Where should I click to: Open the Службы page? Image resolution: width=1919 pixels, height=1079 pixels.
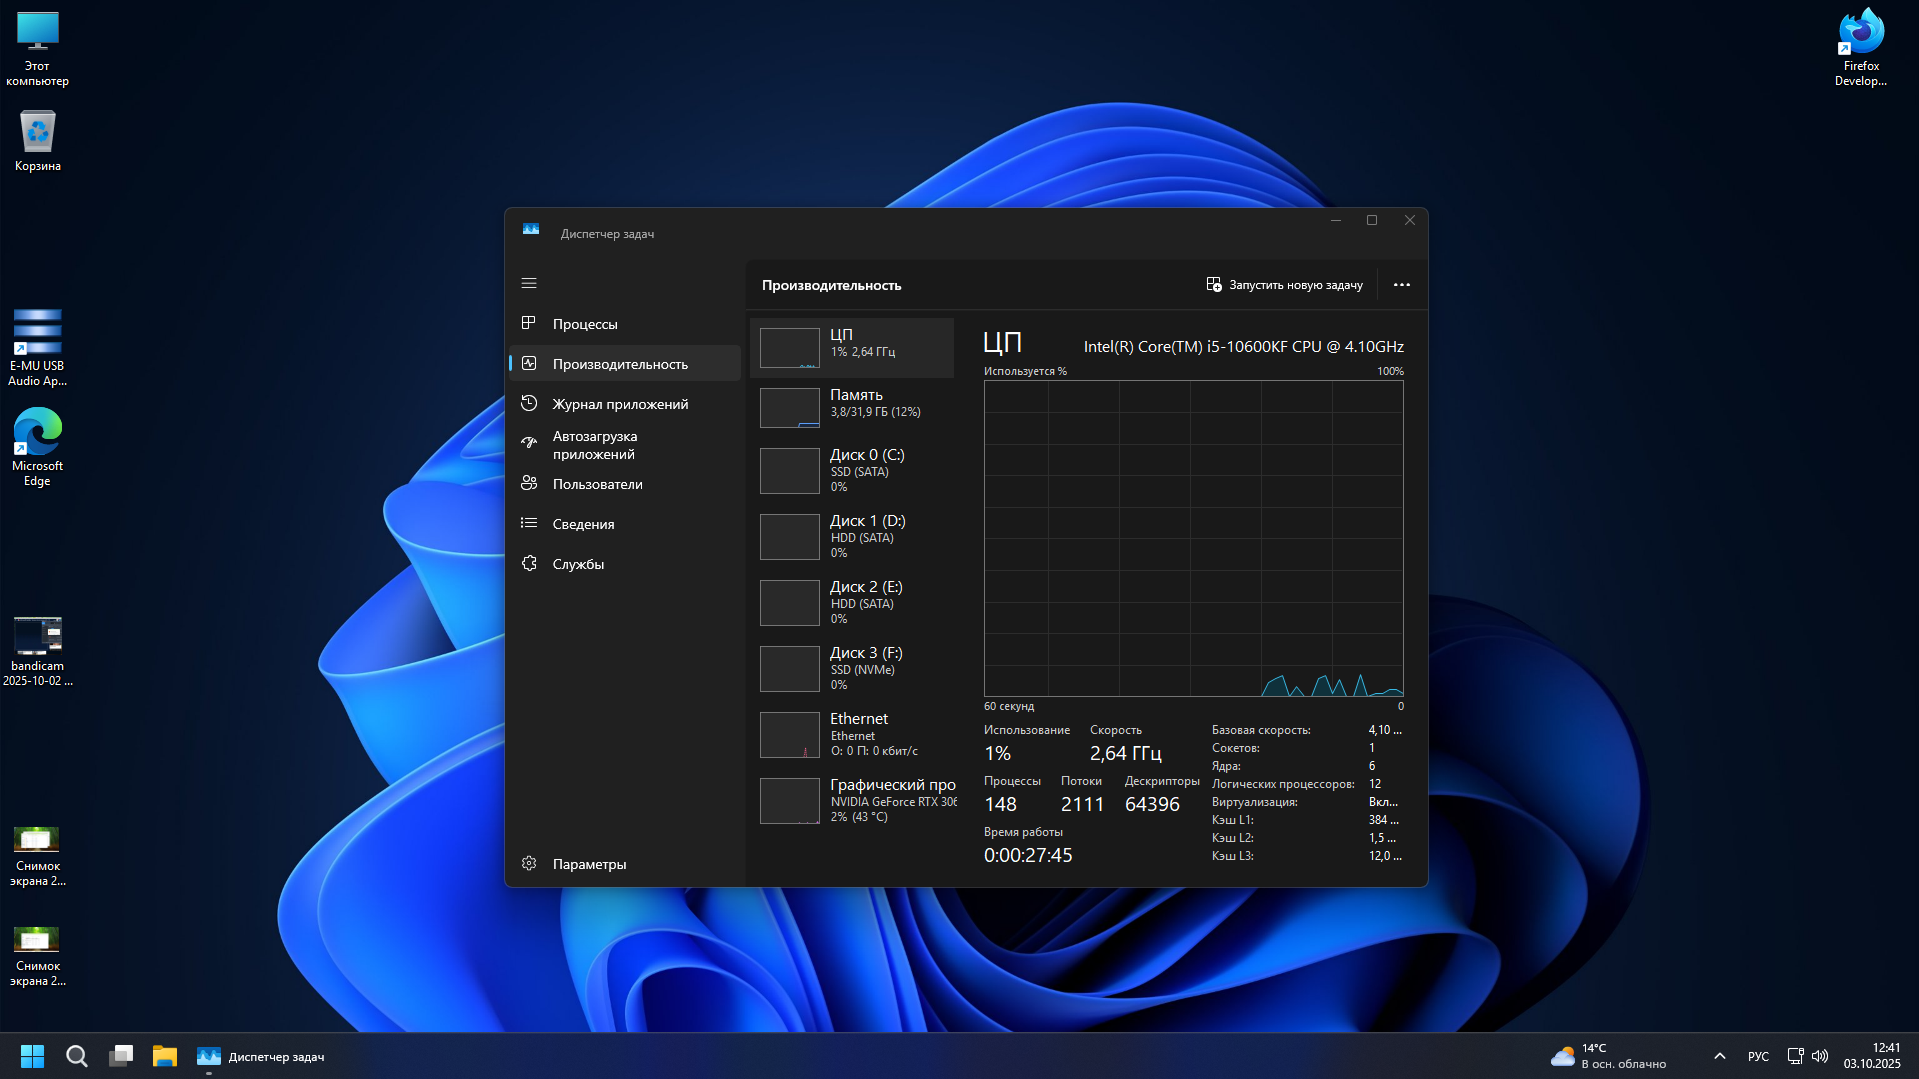625,564
